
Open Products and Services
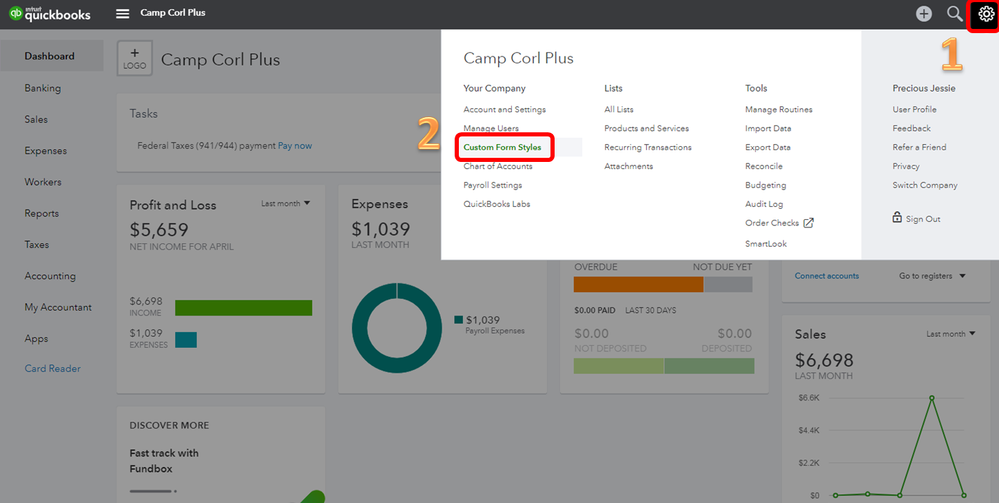pyautogui.click(x=647, y=128)
